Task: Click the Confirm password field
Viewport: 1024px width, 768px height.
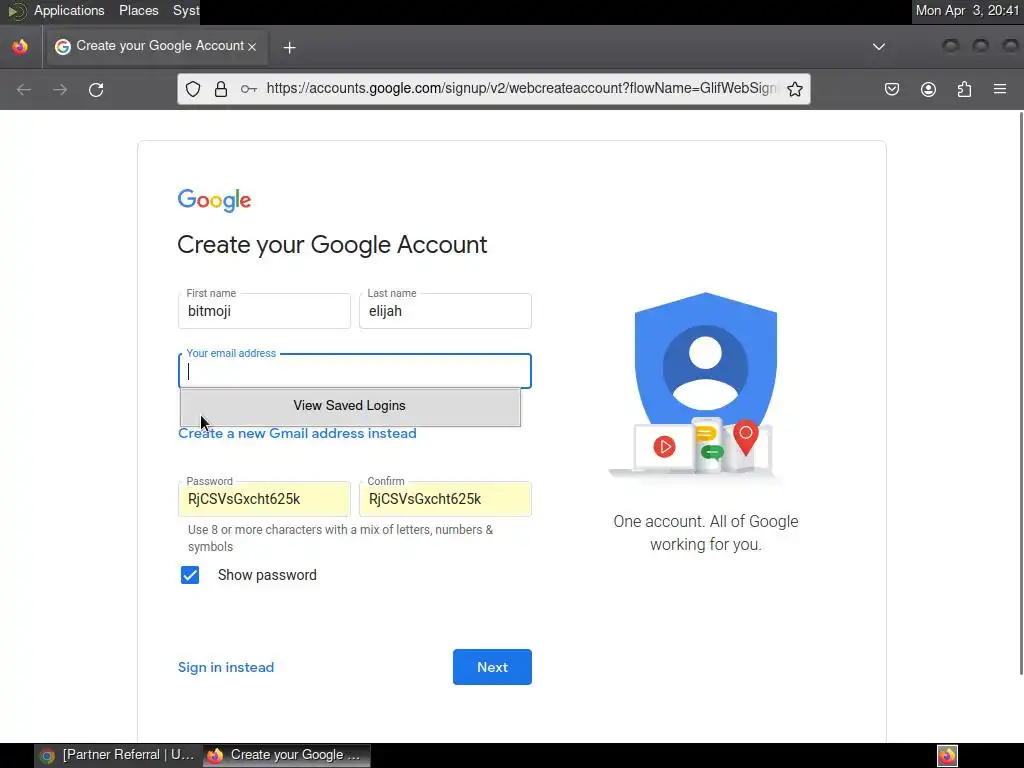Action: click(x=445, y=499)
